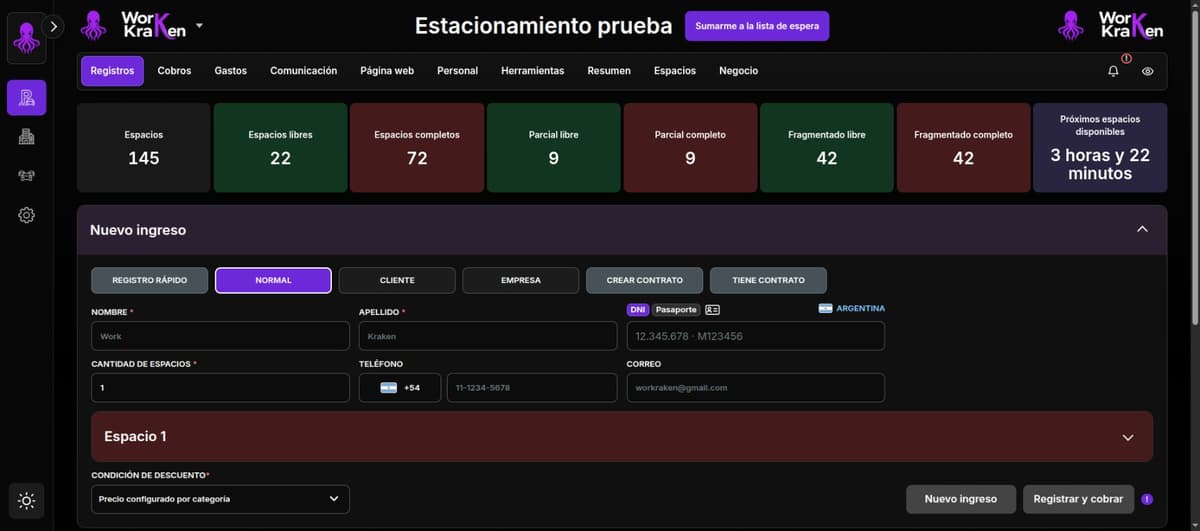Select Registro rápido mode
1200x531 pixels.
coord(149,280)
